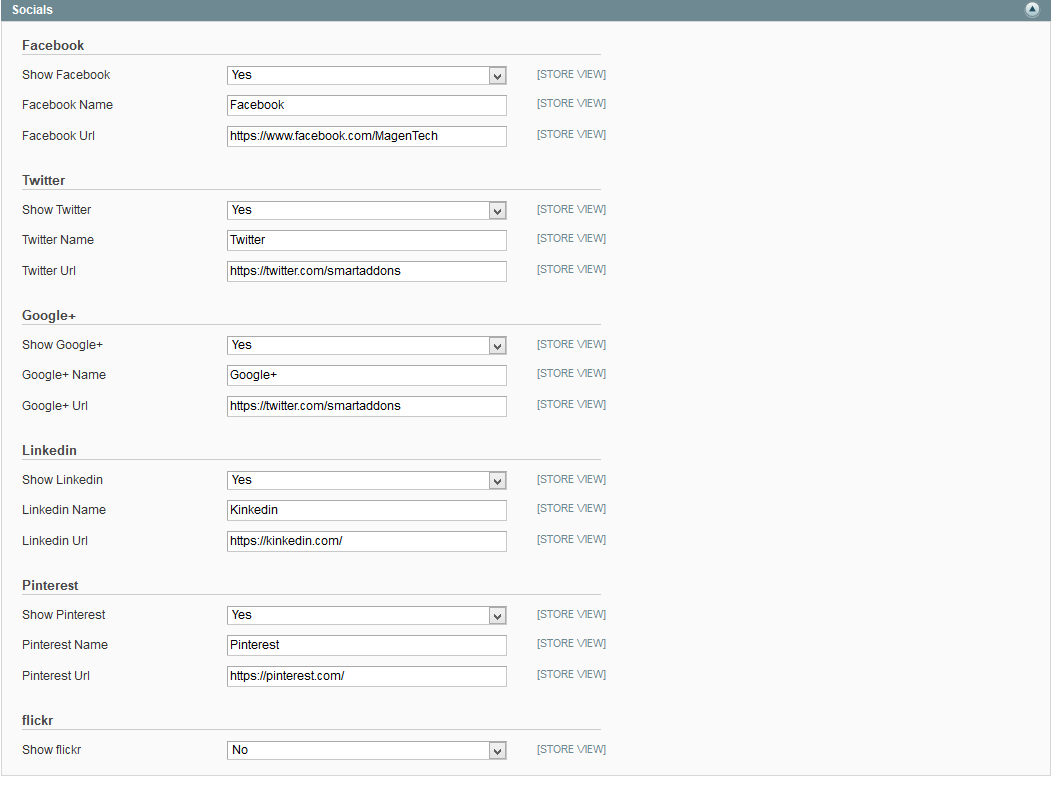1052x785 pixels.
Task: Click the Socials section header title
Action: point(32,10)
